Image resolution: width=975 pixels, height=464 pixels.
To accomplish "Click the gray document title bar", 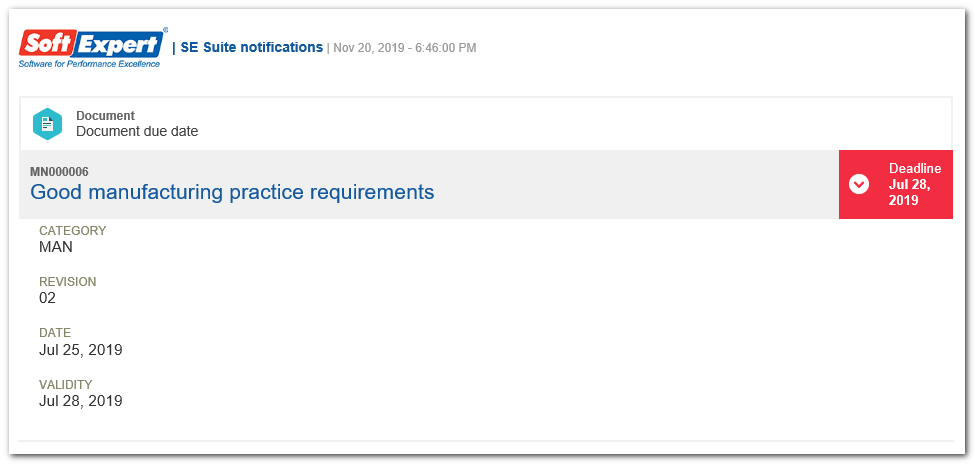I will pyautogui.click(x=429, y=184).
